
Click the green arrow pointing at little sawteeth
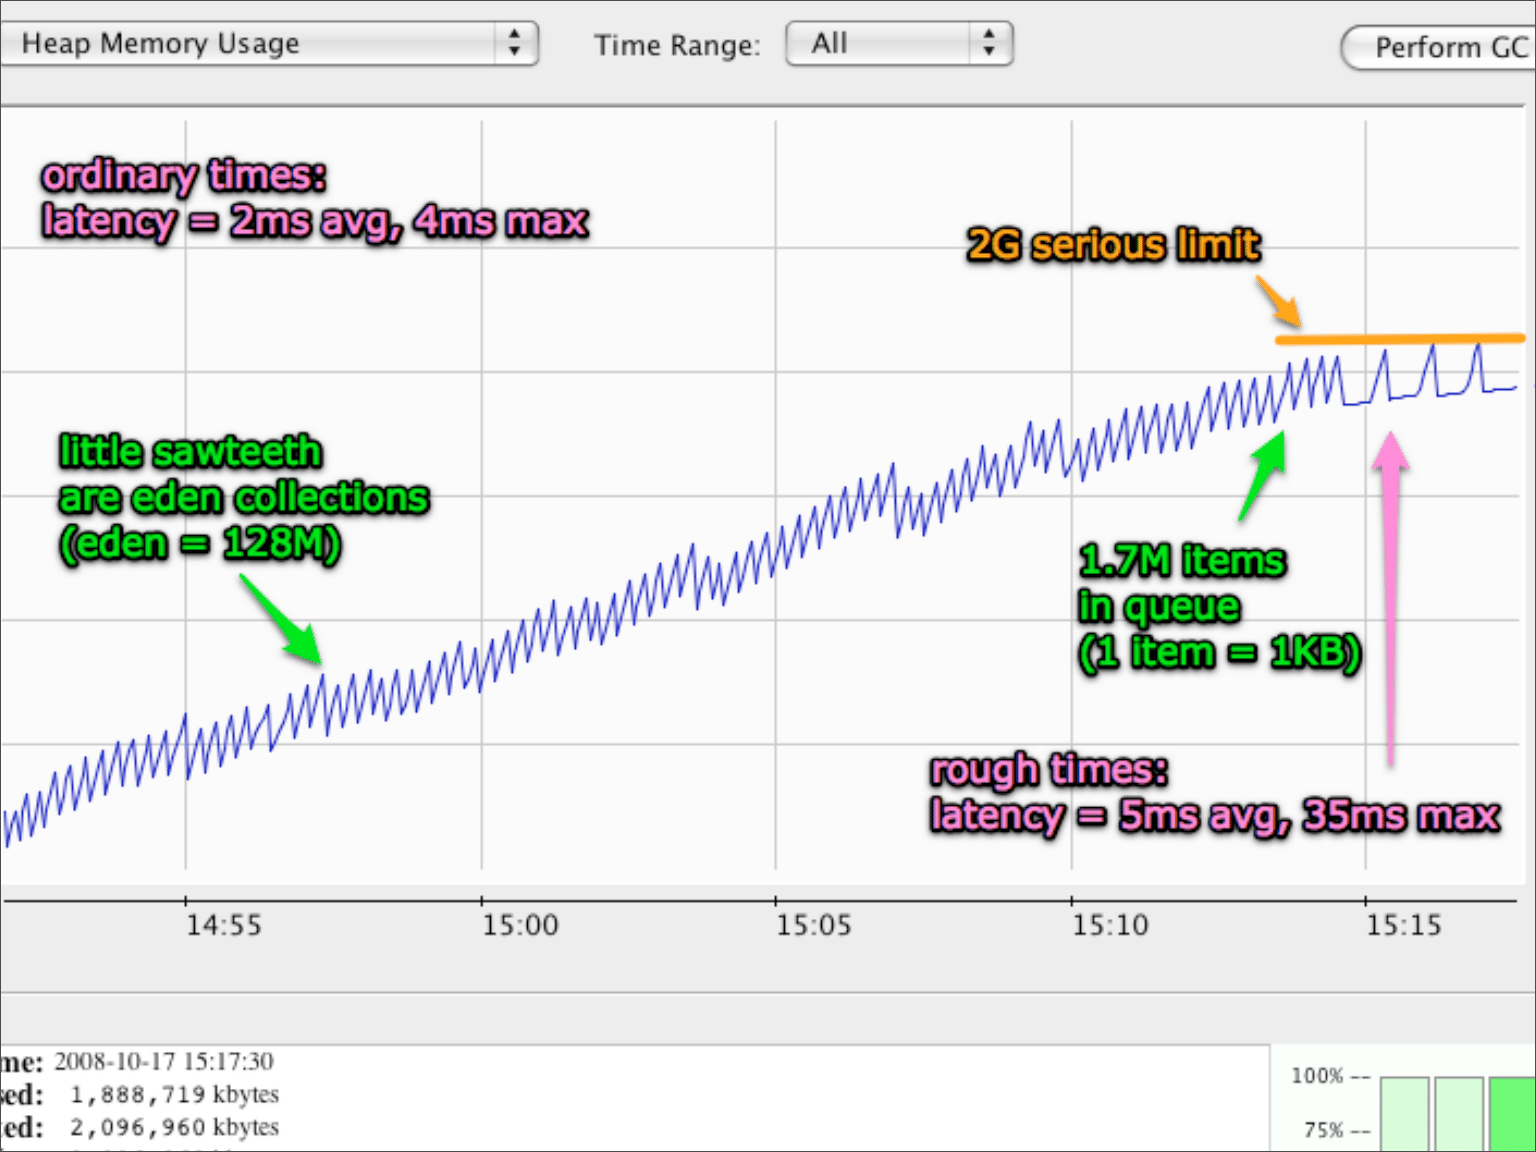[x=282, y=620]
